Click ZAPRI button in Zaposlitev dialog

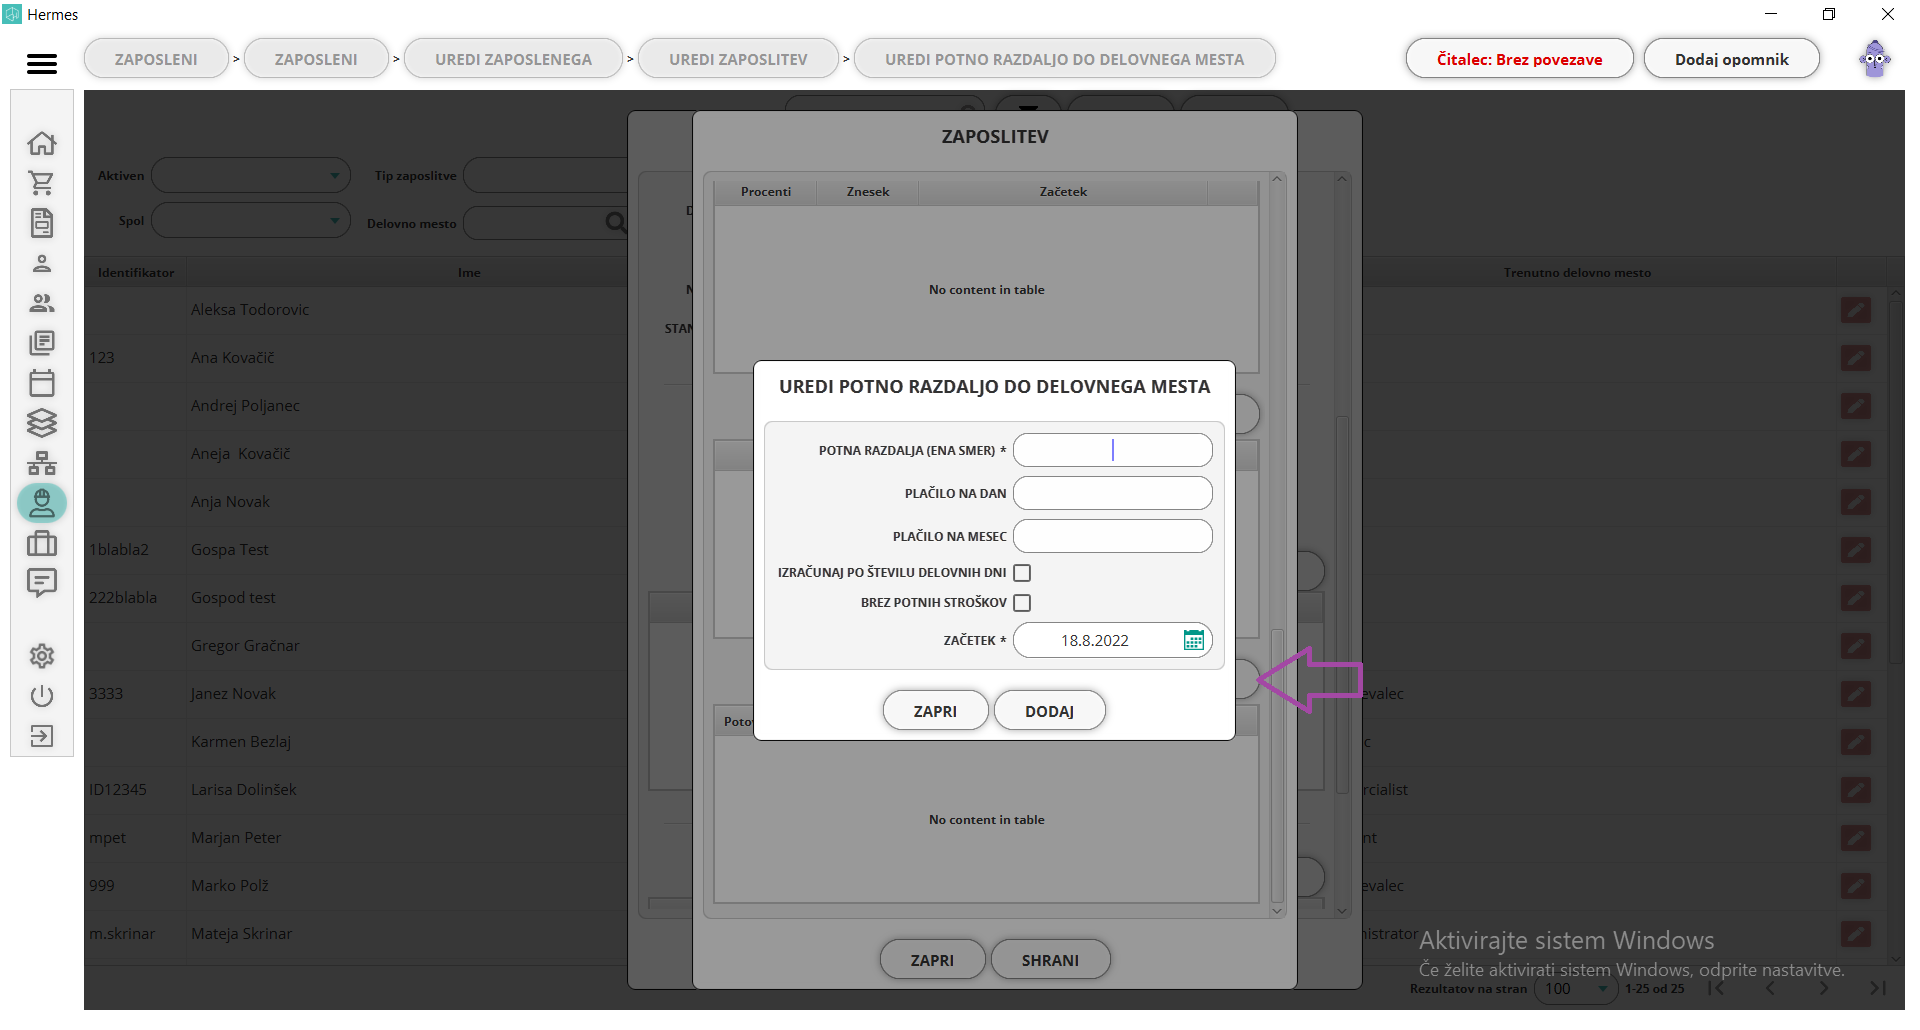click(932, 960)
